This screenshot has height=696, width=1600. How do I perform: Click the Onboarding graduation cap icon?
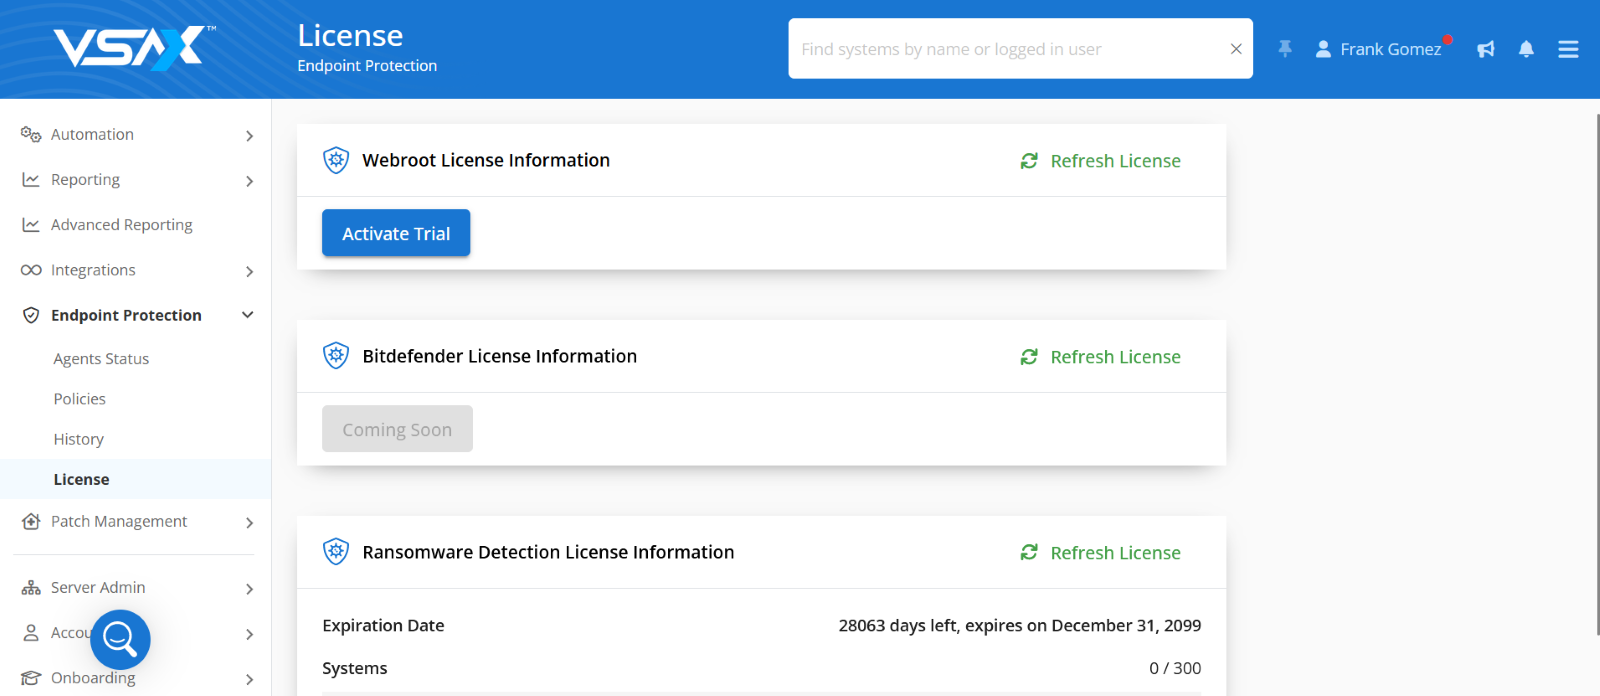click(31, 678)
